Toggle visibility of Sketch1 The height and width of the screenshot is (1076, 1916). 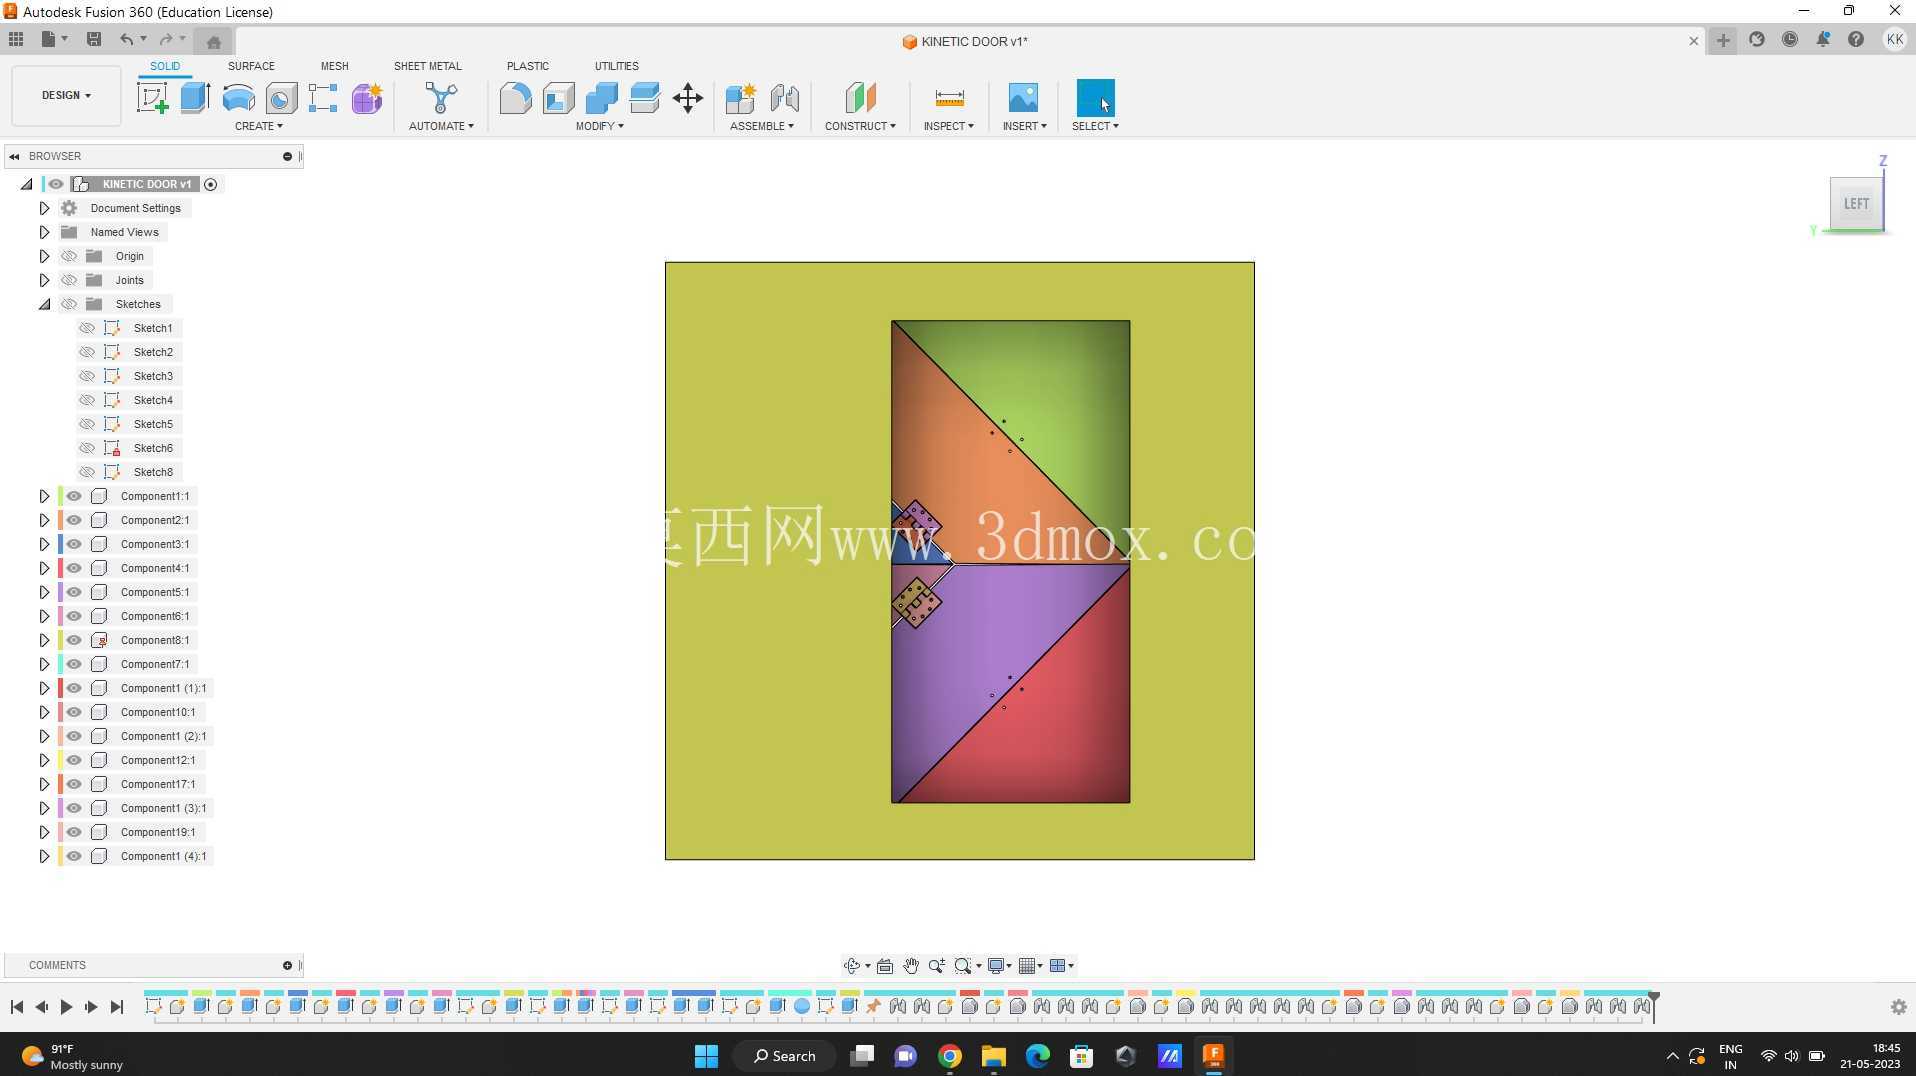point(87,328)
